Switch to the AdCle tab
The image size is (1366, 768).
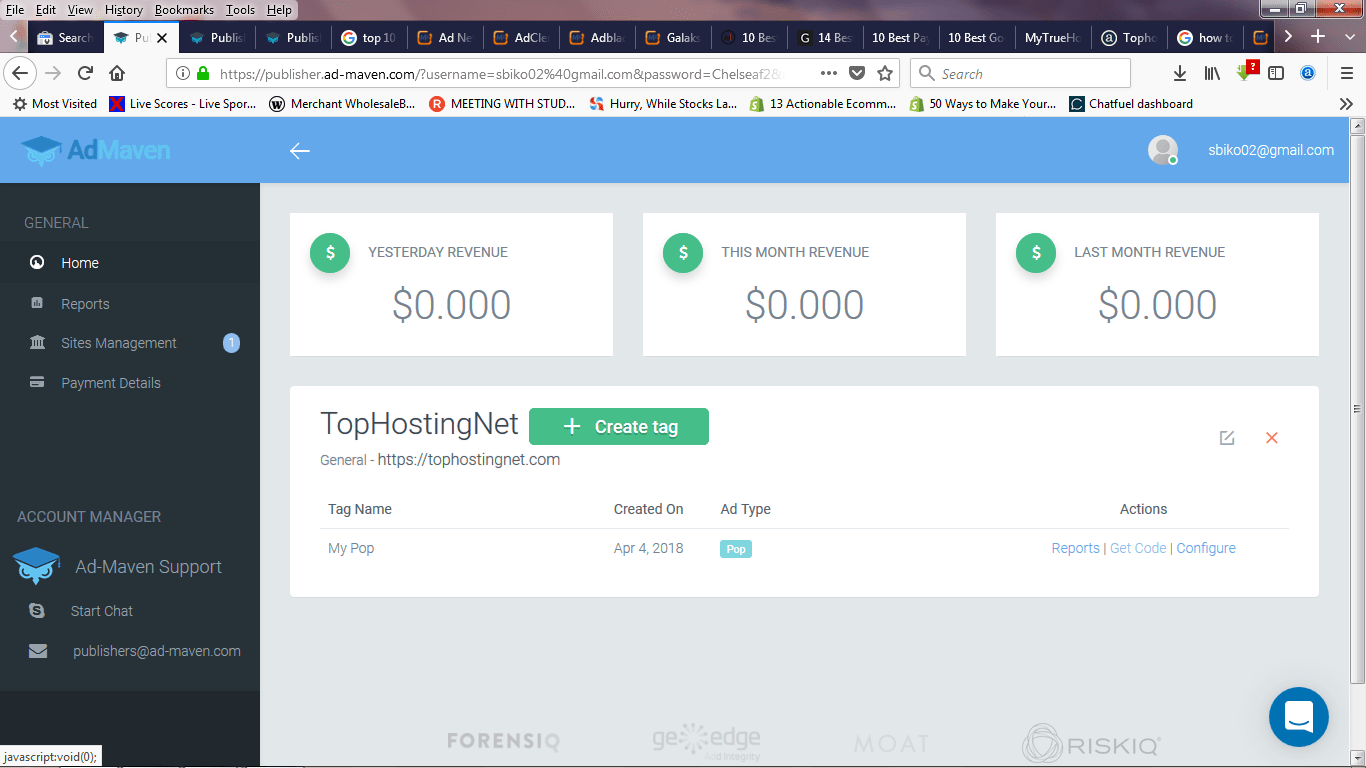click(x=521, y=38)
